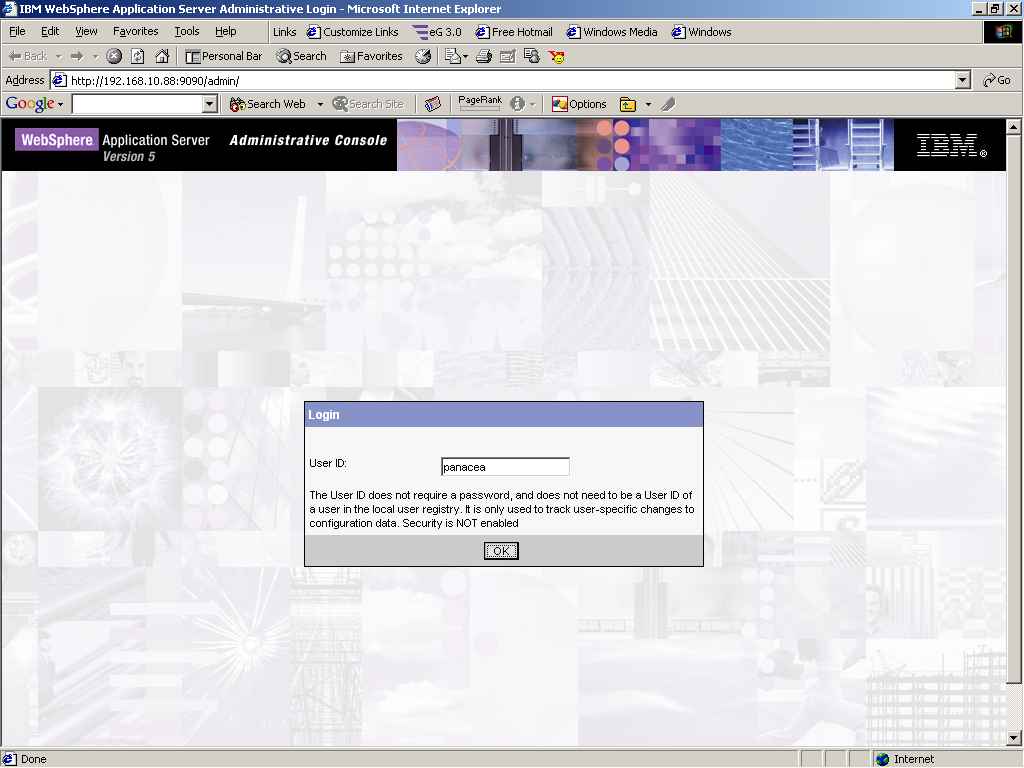The width and height of the screenshot is (1024, 768).
Task: Click the Stop loading icon
Action: tap(114, 56)
